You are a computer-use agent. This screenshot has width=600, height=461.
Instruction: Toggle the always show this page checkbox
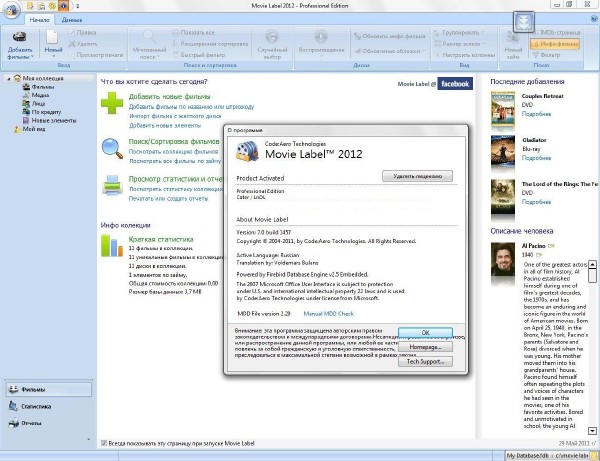tap(105, 441)
